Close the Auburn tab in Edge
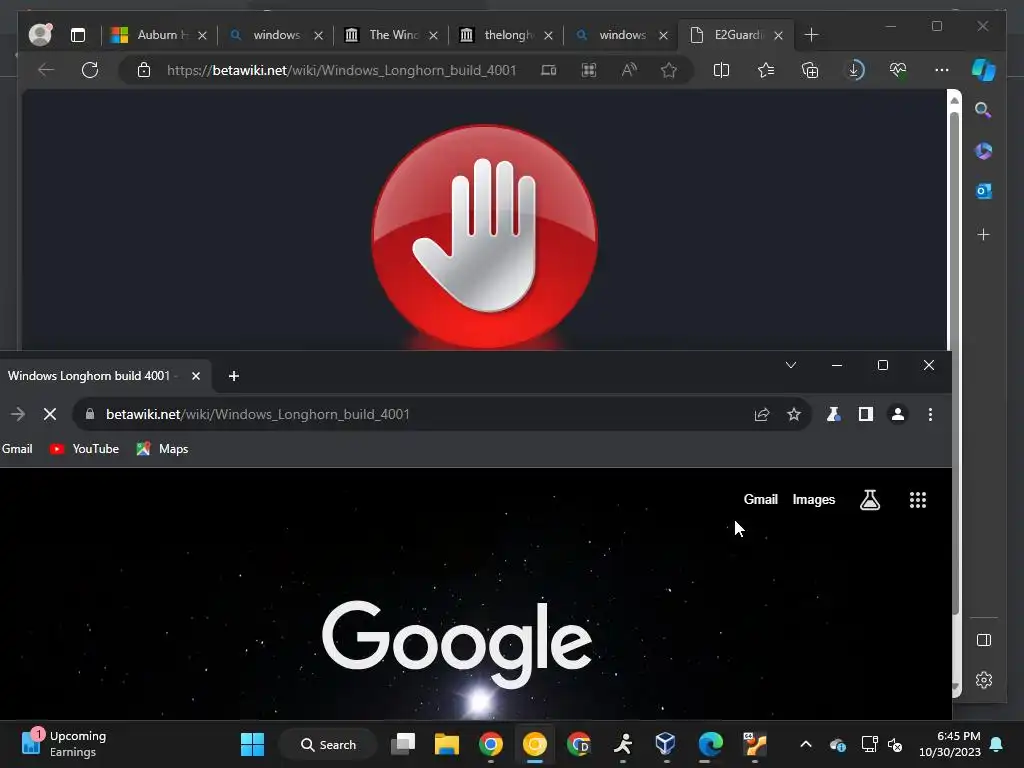 pyautogui.click(x=202, y=35)
